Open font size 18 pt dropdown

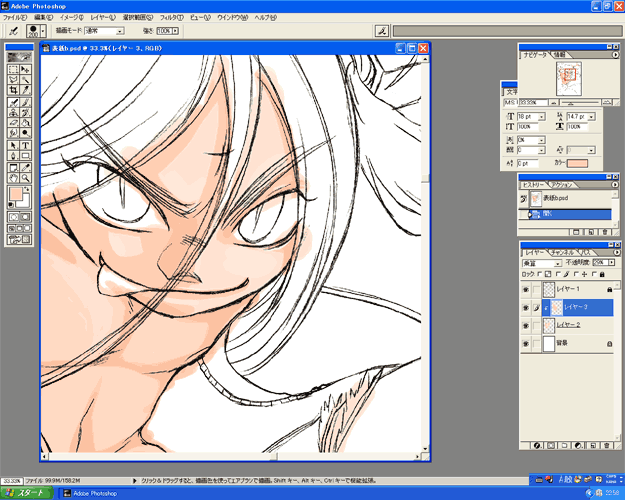(x=542, y=117)
